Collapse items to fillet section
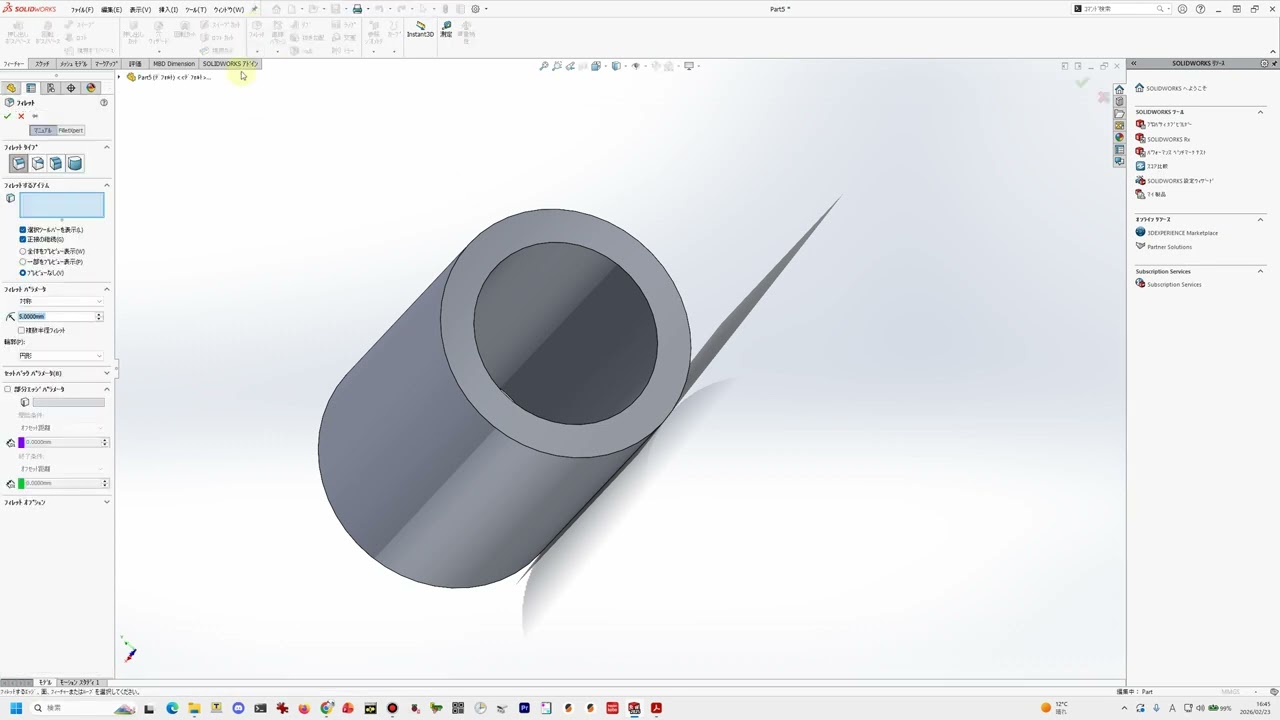Image resolution: width=1280 pixels, height=720 pixels. (x=107, y=185)
